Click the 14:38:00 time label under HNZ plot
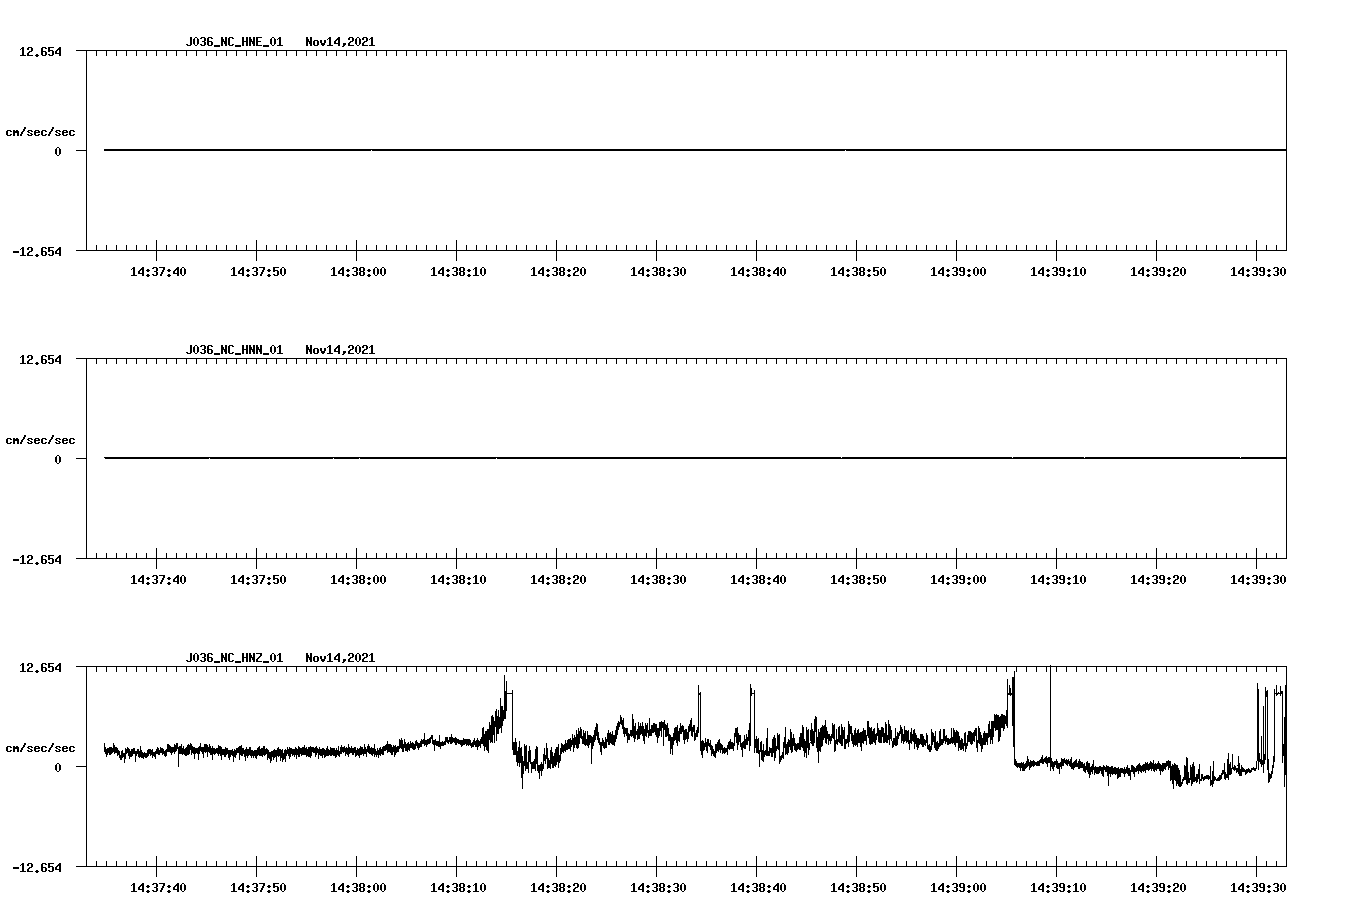The image size is (1358, 924). [358, 888]
